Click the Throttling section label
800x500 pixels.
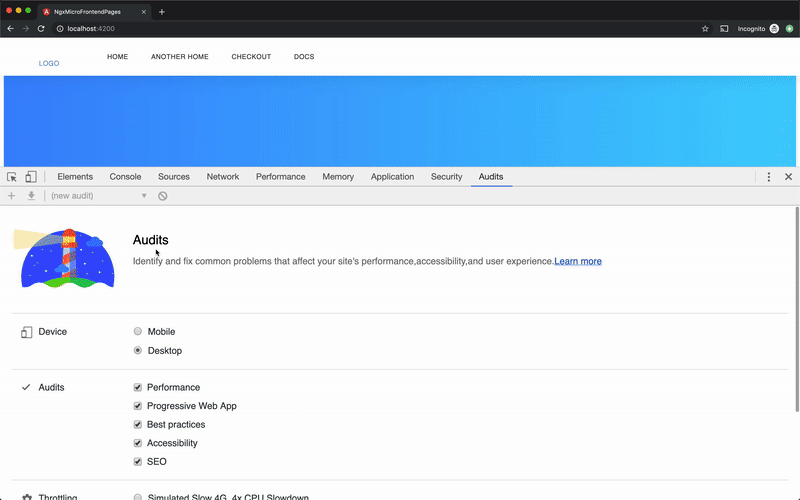[58, 497]
